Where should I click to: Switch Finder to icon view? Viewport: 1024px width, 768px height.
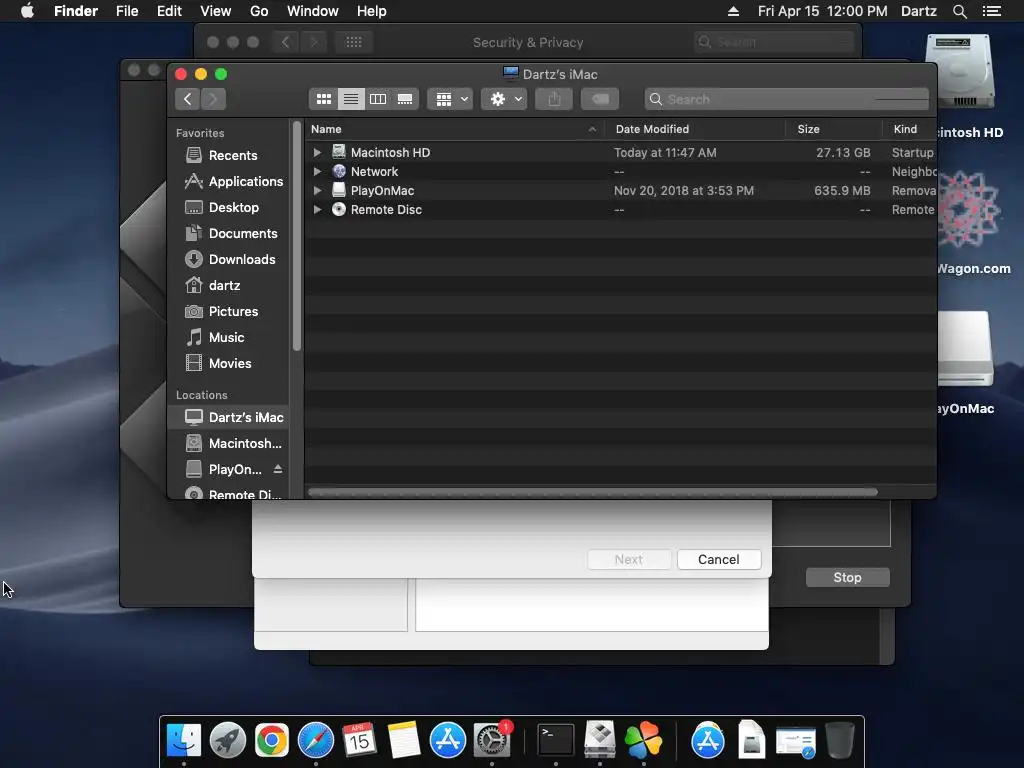(323, 99)
